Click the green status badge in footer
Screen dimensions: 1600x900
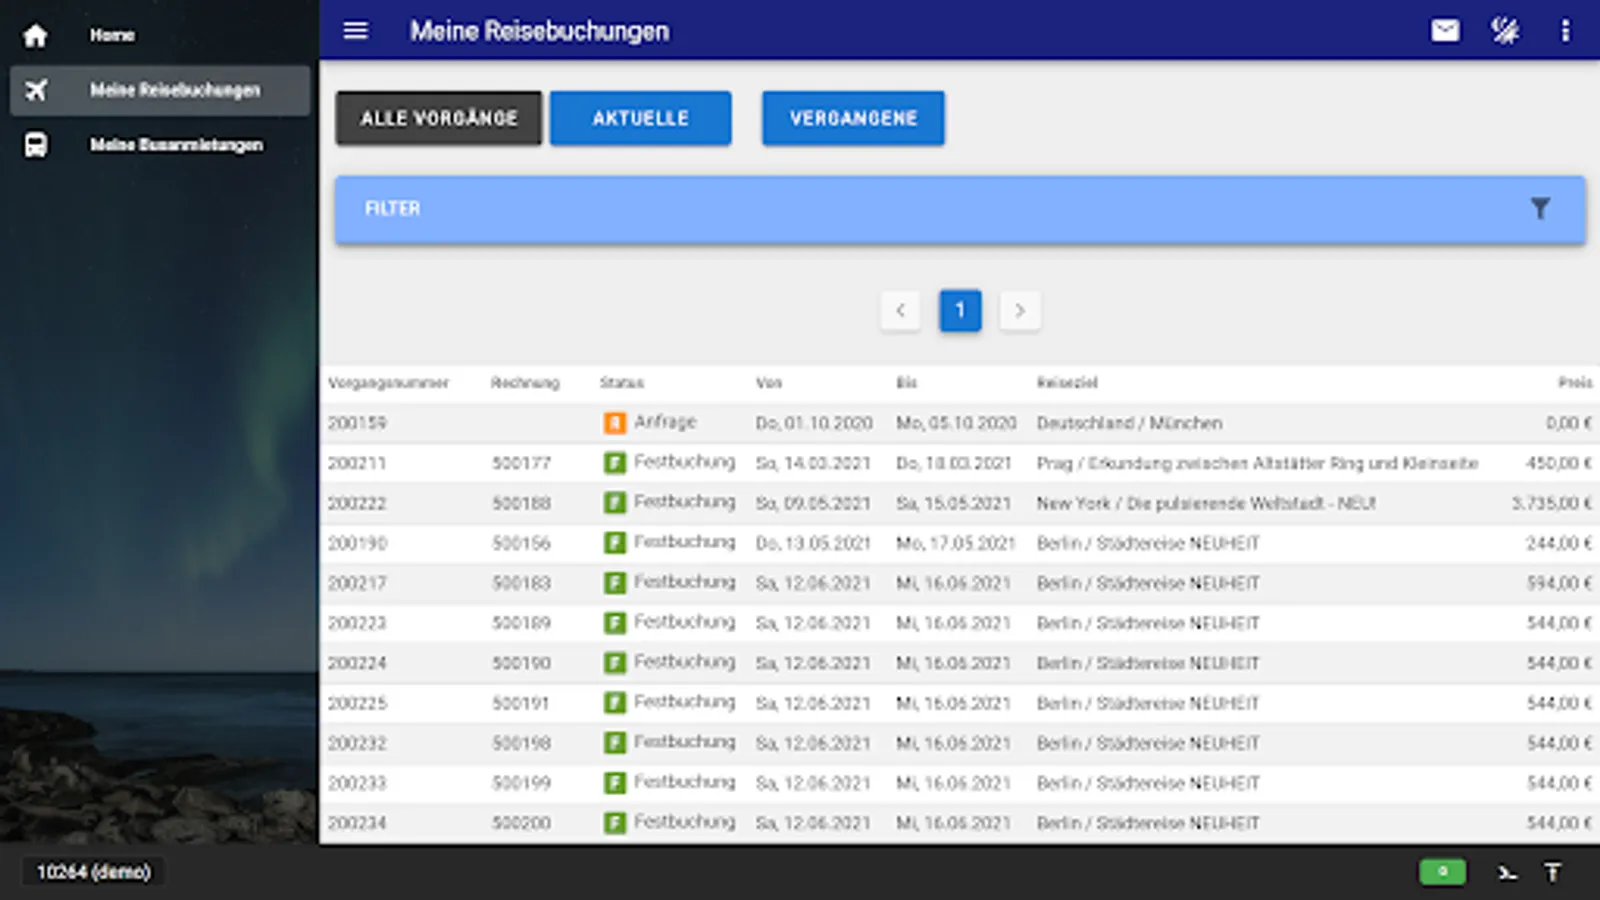1442,872
